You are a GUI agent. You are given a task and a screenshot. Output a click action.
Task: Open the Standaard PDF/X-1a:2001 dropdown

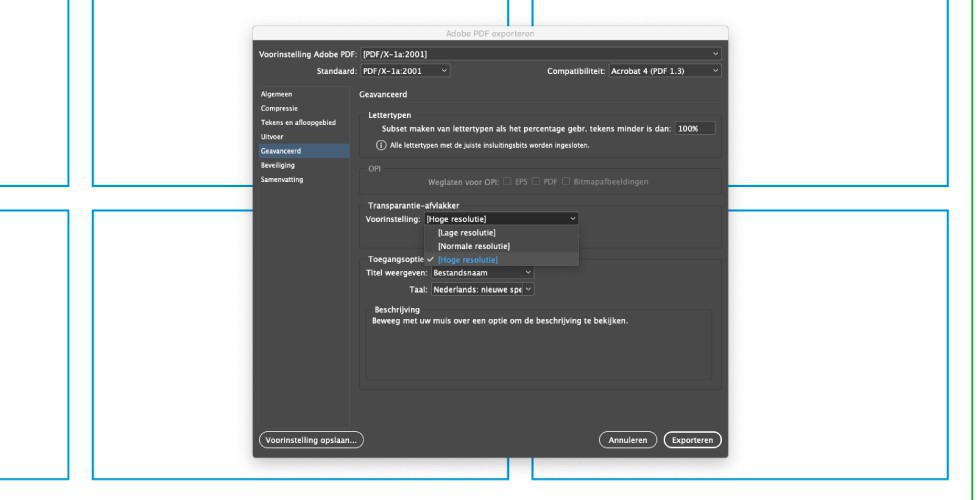(x=405, y=71)
